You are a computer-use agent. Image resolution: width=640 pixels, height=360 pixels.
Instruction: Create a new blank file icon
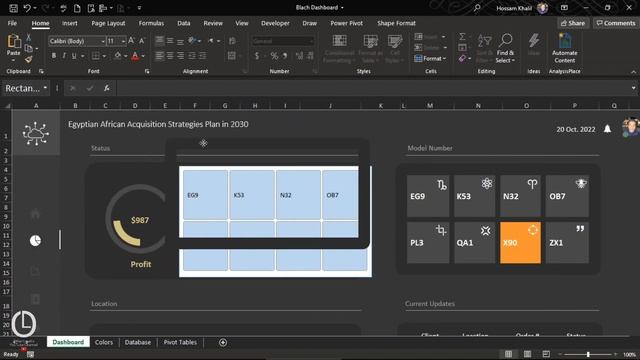tap(77, 8)
